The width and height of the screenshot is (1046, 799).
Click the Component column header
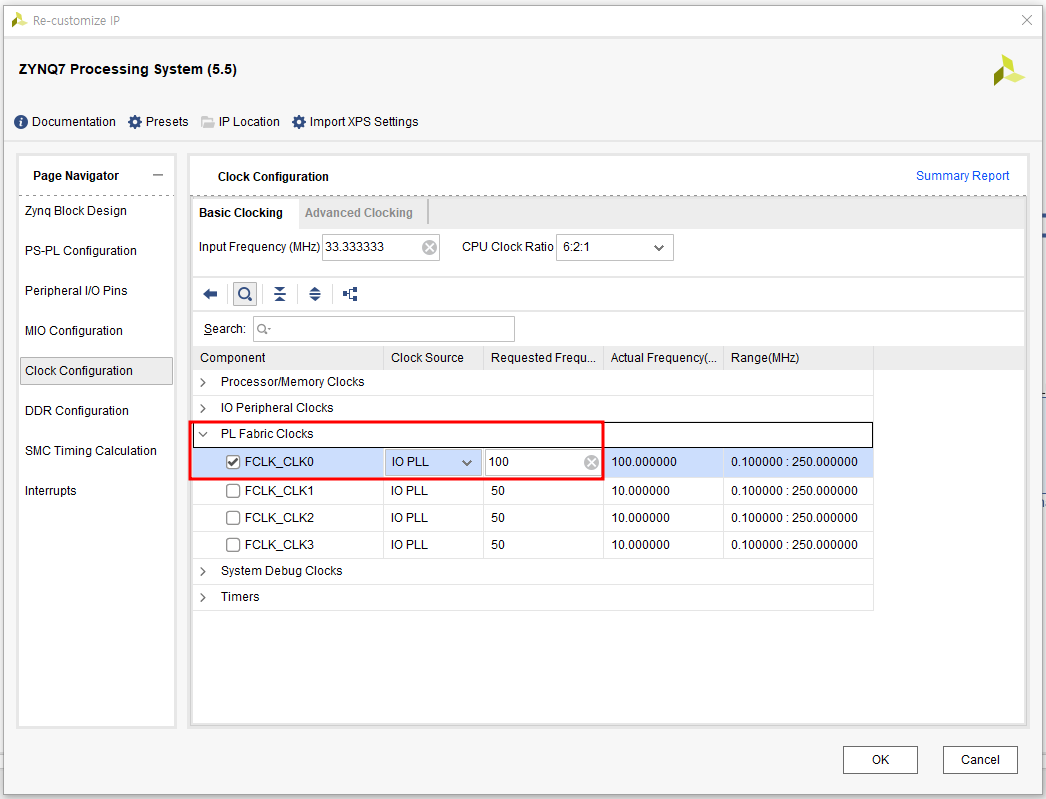(x=288, y=358)
